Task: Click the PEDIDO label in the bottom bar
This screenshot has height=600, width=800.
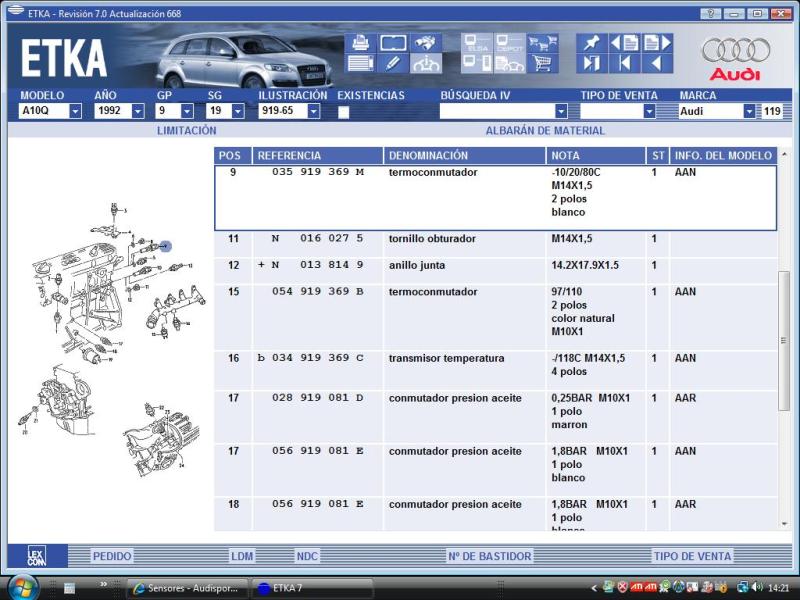Action: (x=112, y=556)
